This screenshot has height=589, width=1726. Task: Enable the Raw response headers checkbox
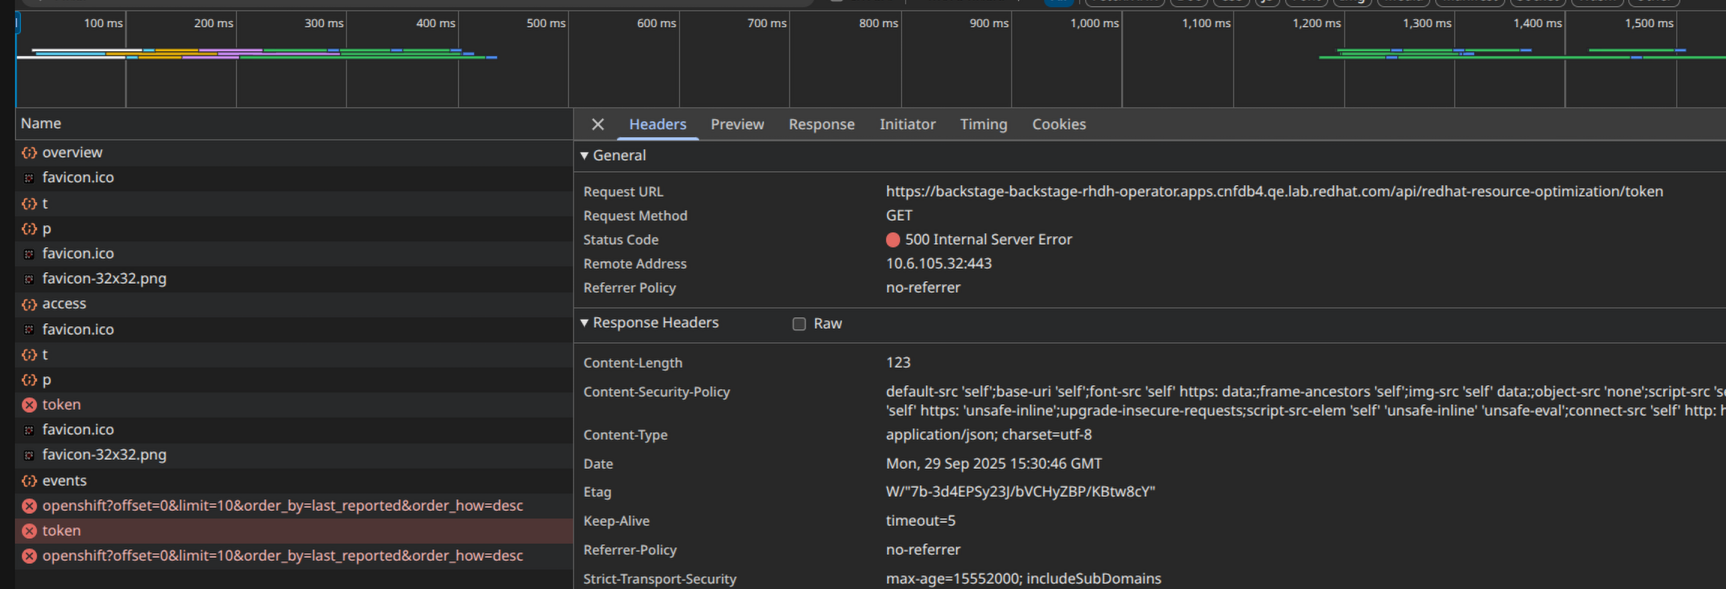(x=799, y=324)
